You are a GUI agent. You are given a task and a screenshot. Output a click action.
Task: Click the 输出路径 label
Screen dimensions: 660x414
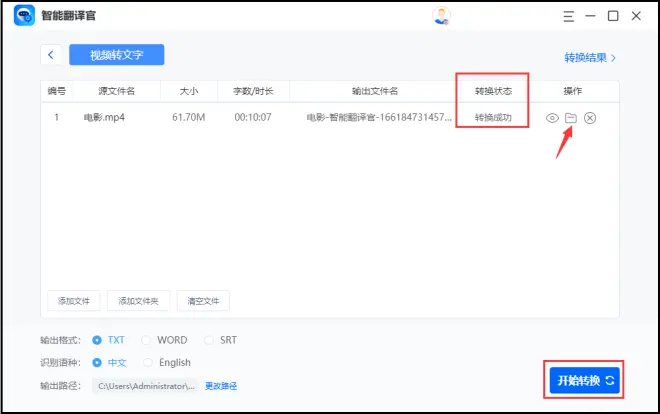pyautogui.click(x=60, y=386)
